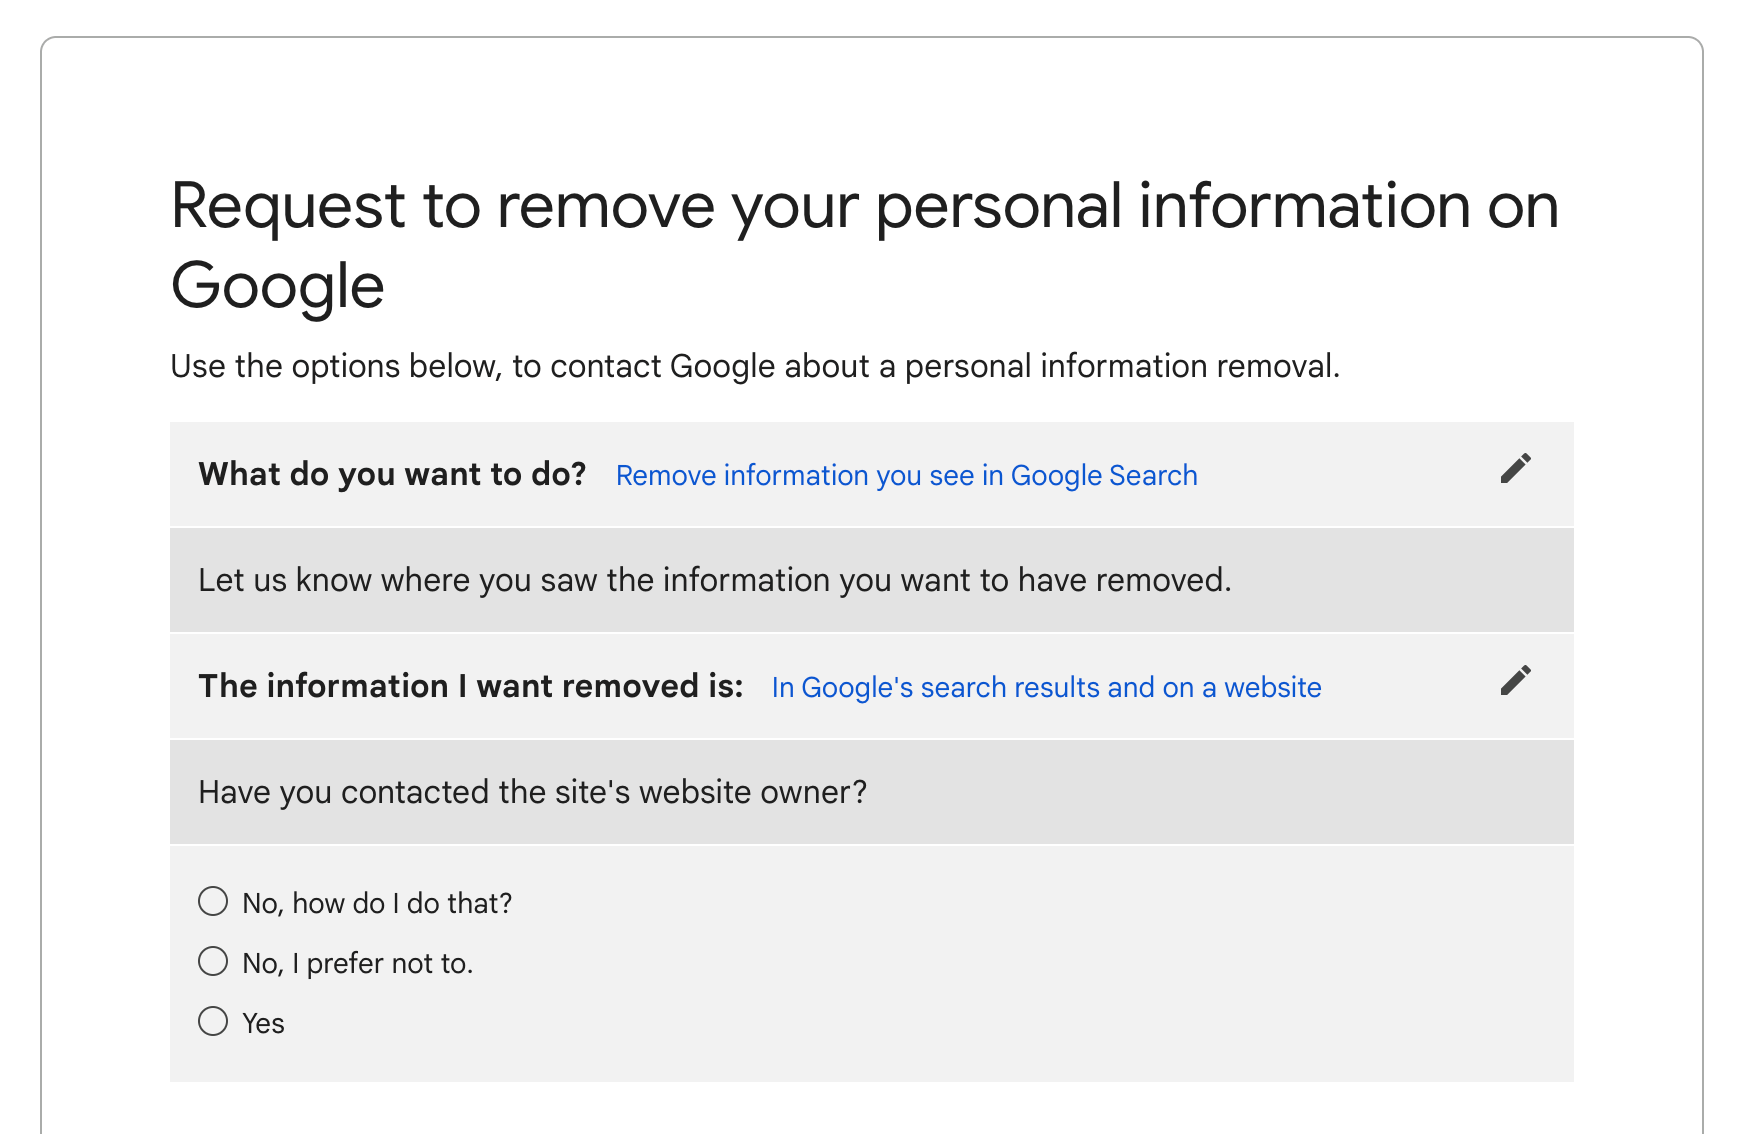Click the 'Let us know where you saw' row
The image size is (1750, 1134).
click(x=715, y=580)
